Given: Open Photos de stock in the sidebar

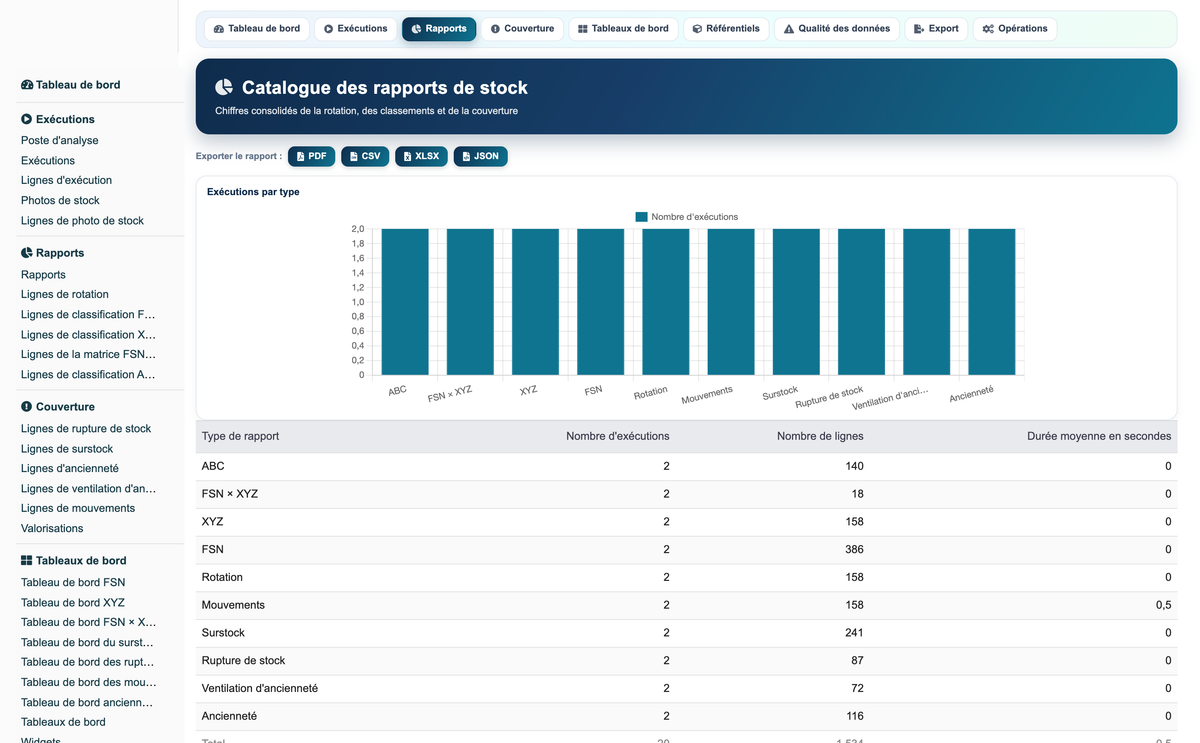Looking at the screenshot, I should click(60, 201).
